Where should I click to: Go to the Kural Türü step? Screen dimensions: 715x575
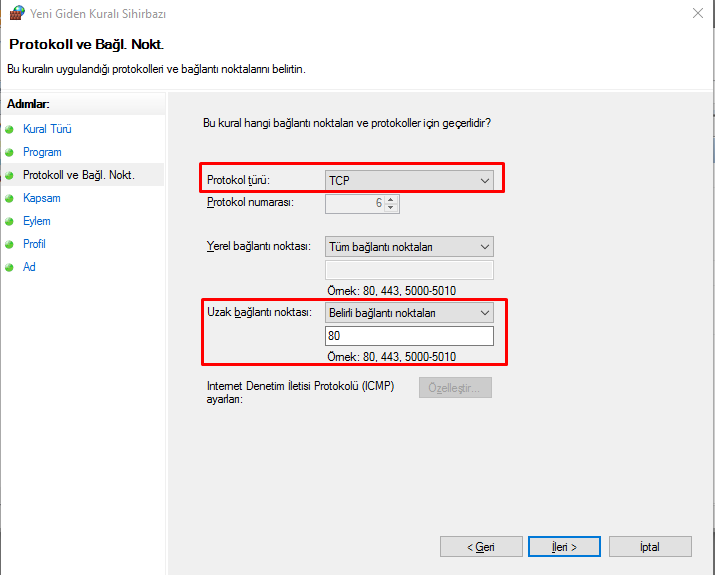(47, 129)
